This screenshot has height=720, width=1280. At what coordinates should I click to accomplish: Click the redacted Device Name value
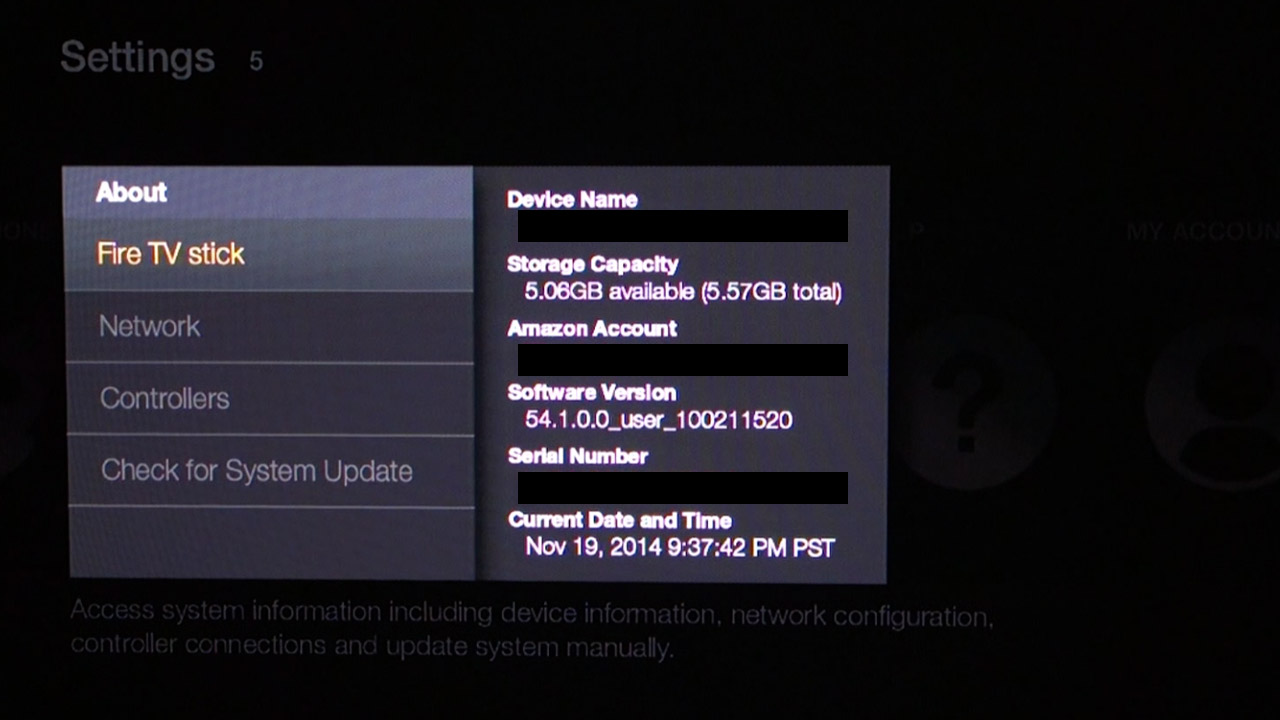click(682, 226)
